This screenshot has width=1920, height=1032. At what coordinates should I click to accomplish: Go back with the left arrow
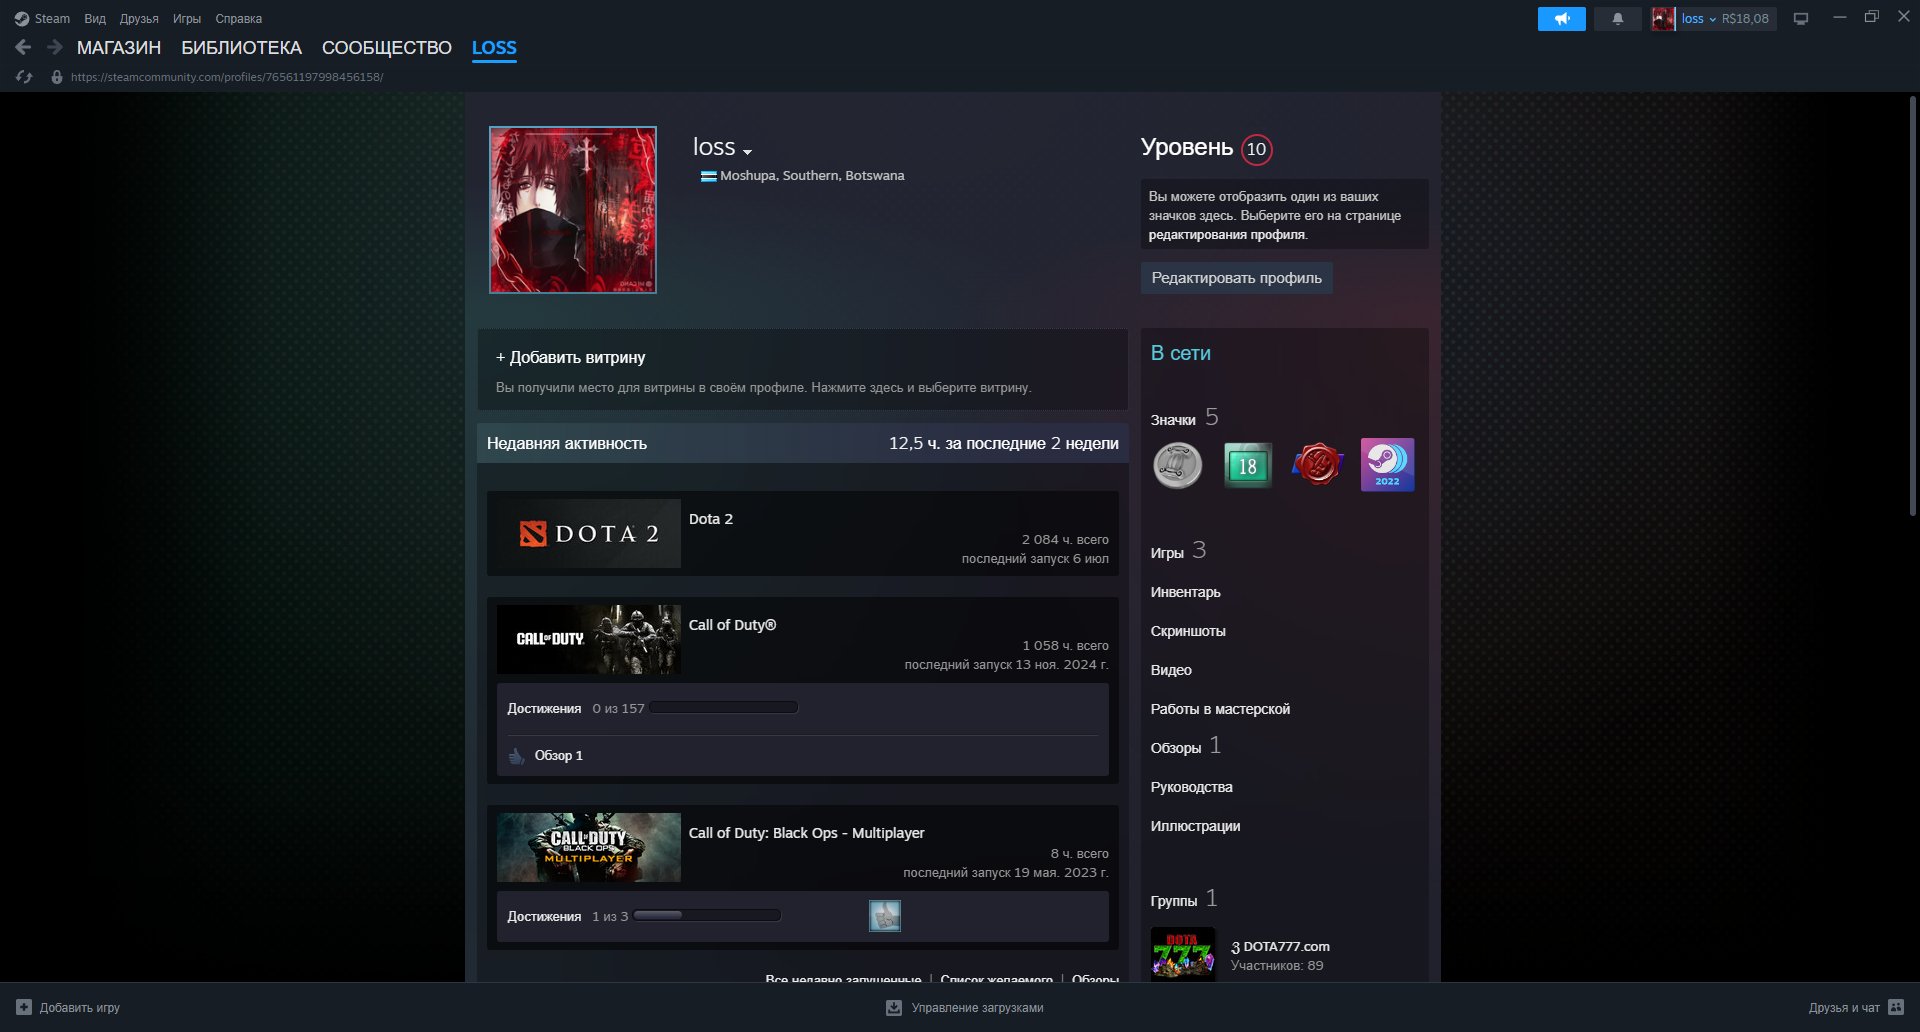coord(23,47)
